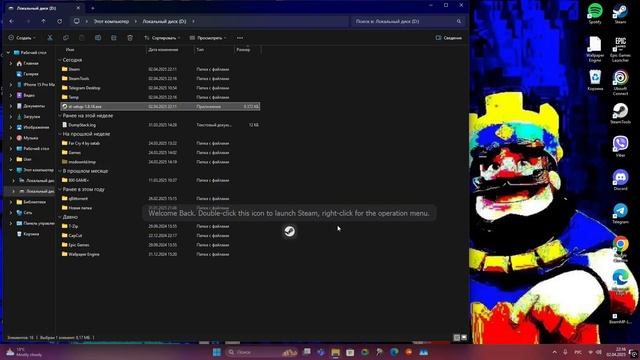Image resolution: width=640 pixels, height=360 pixels.
Task: Click Microsoft Edge icon in taskbar
Action: coord(394,352)
